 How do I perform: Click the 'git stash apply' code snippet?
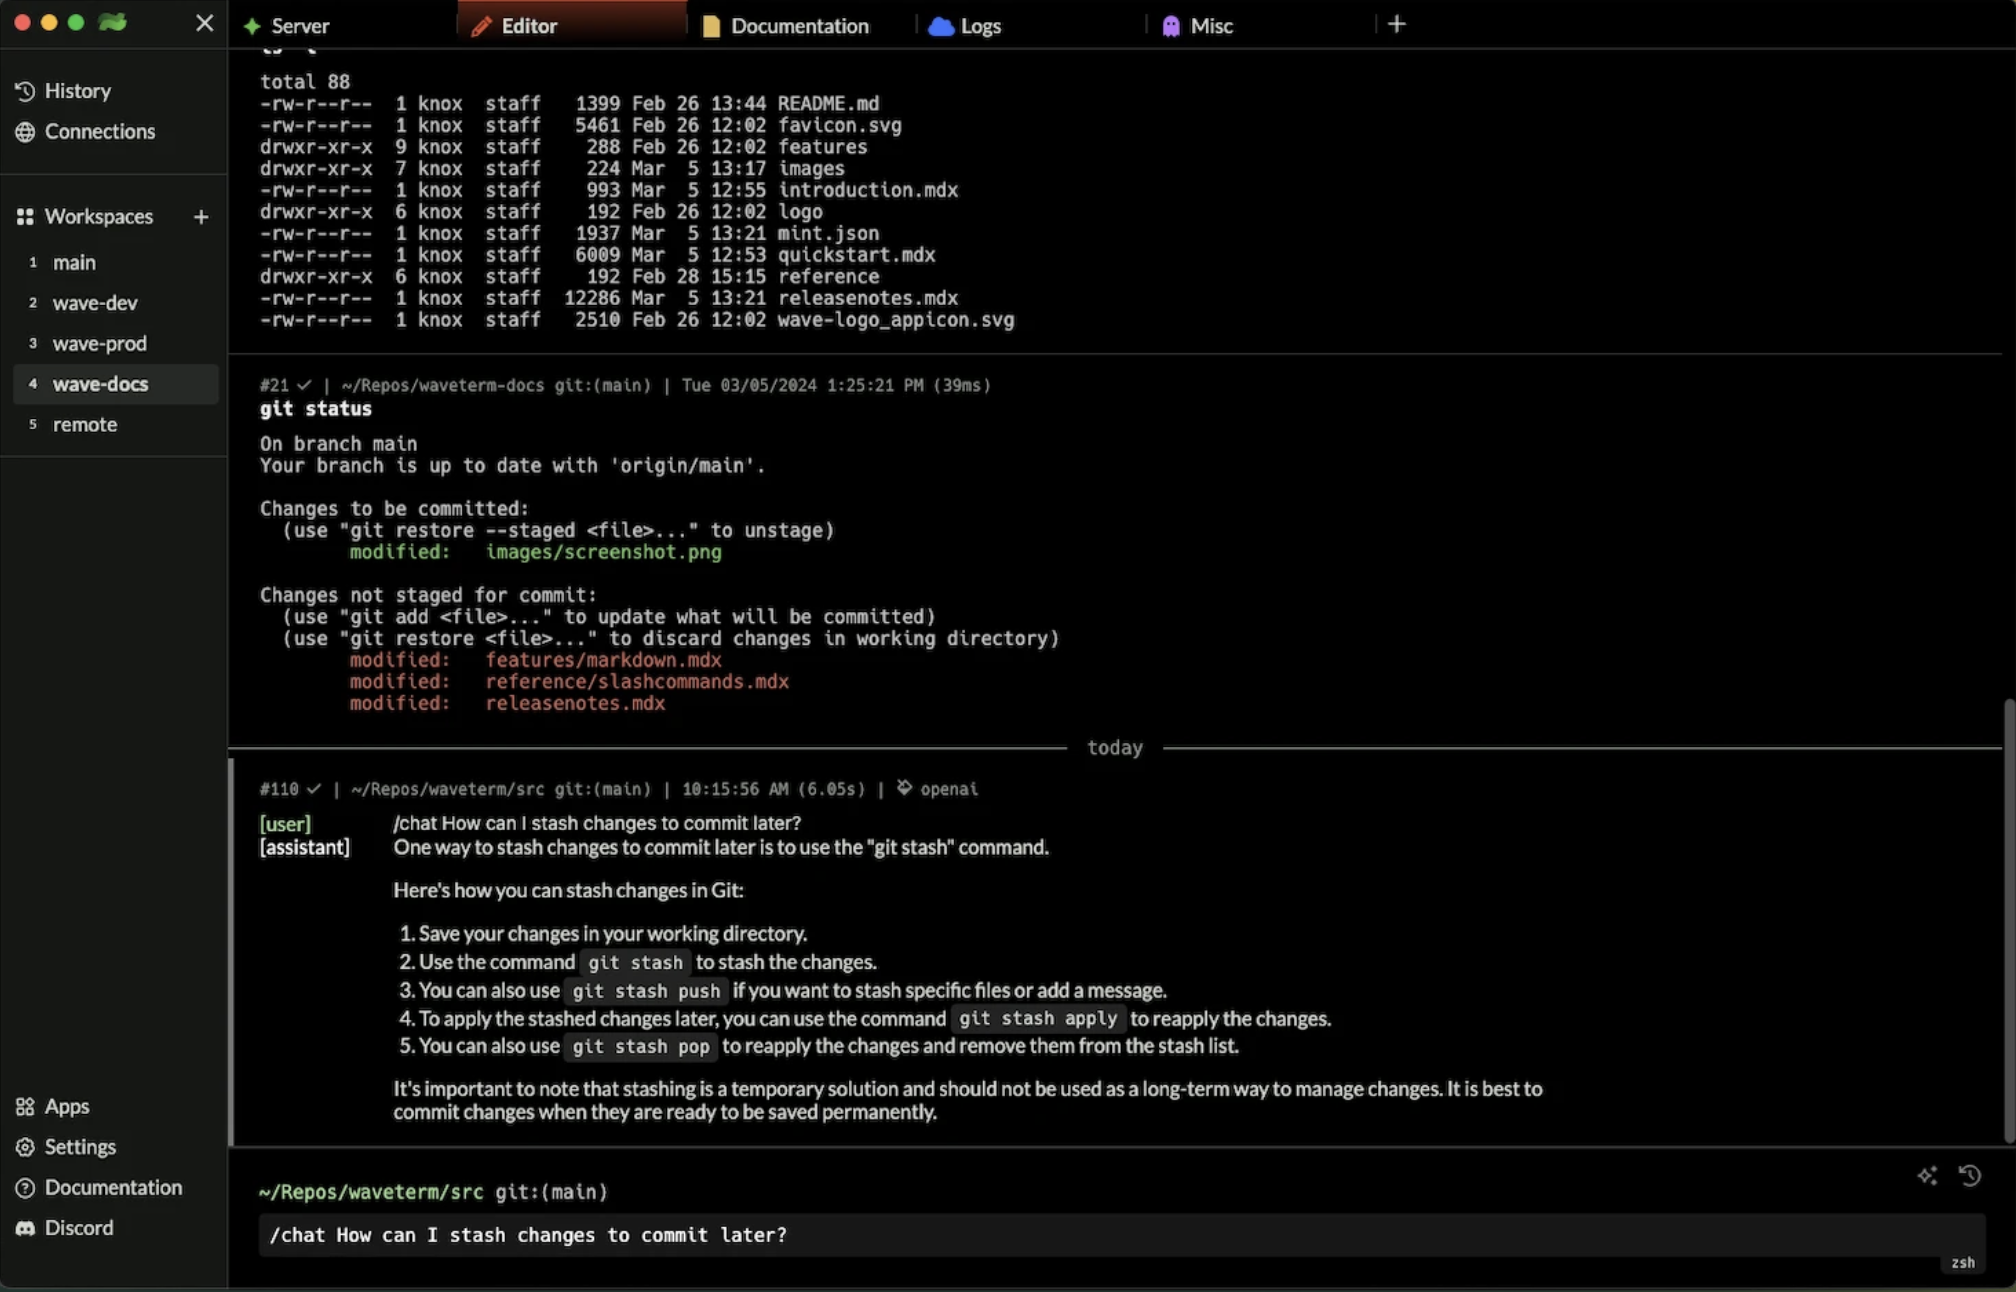(1038, 1019)
